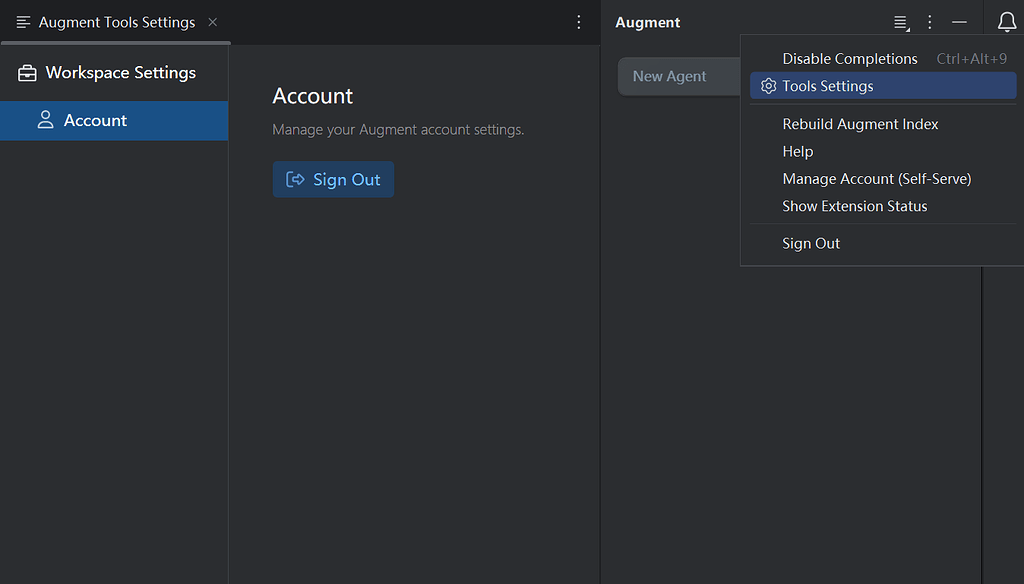Screen dimensions: 1024x584
Task: Click the sign-out arrow icon in button
Action: click(295, 179)
